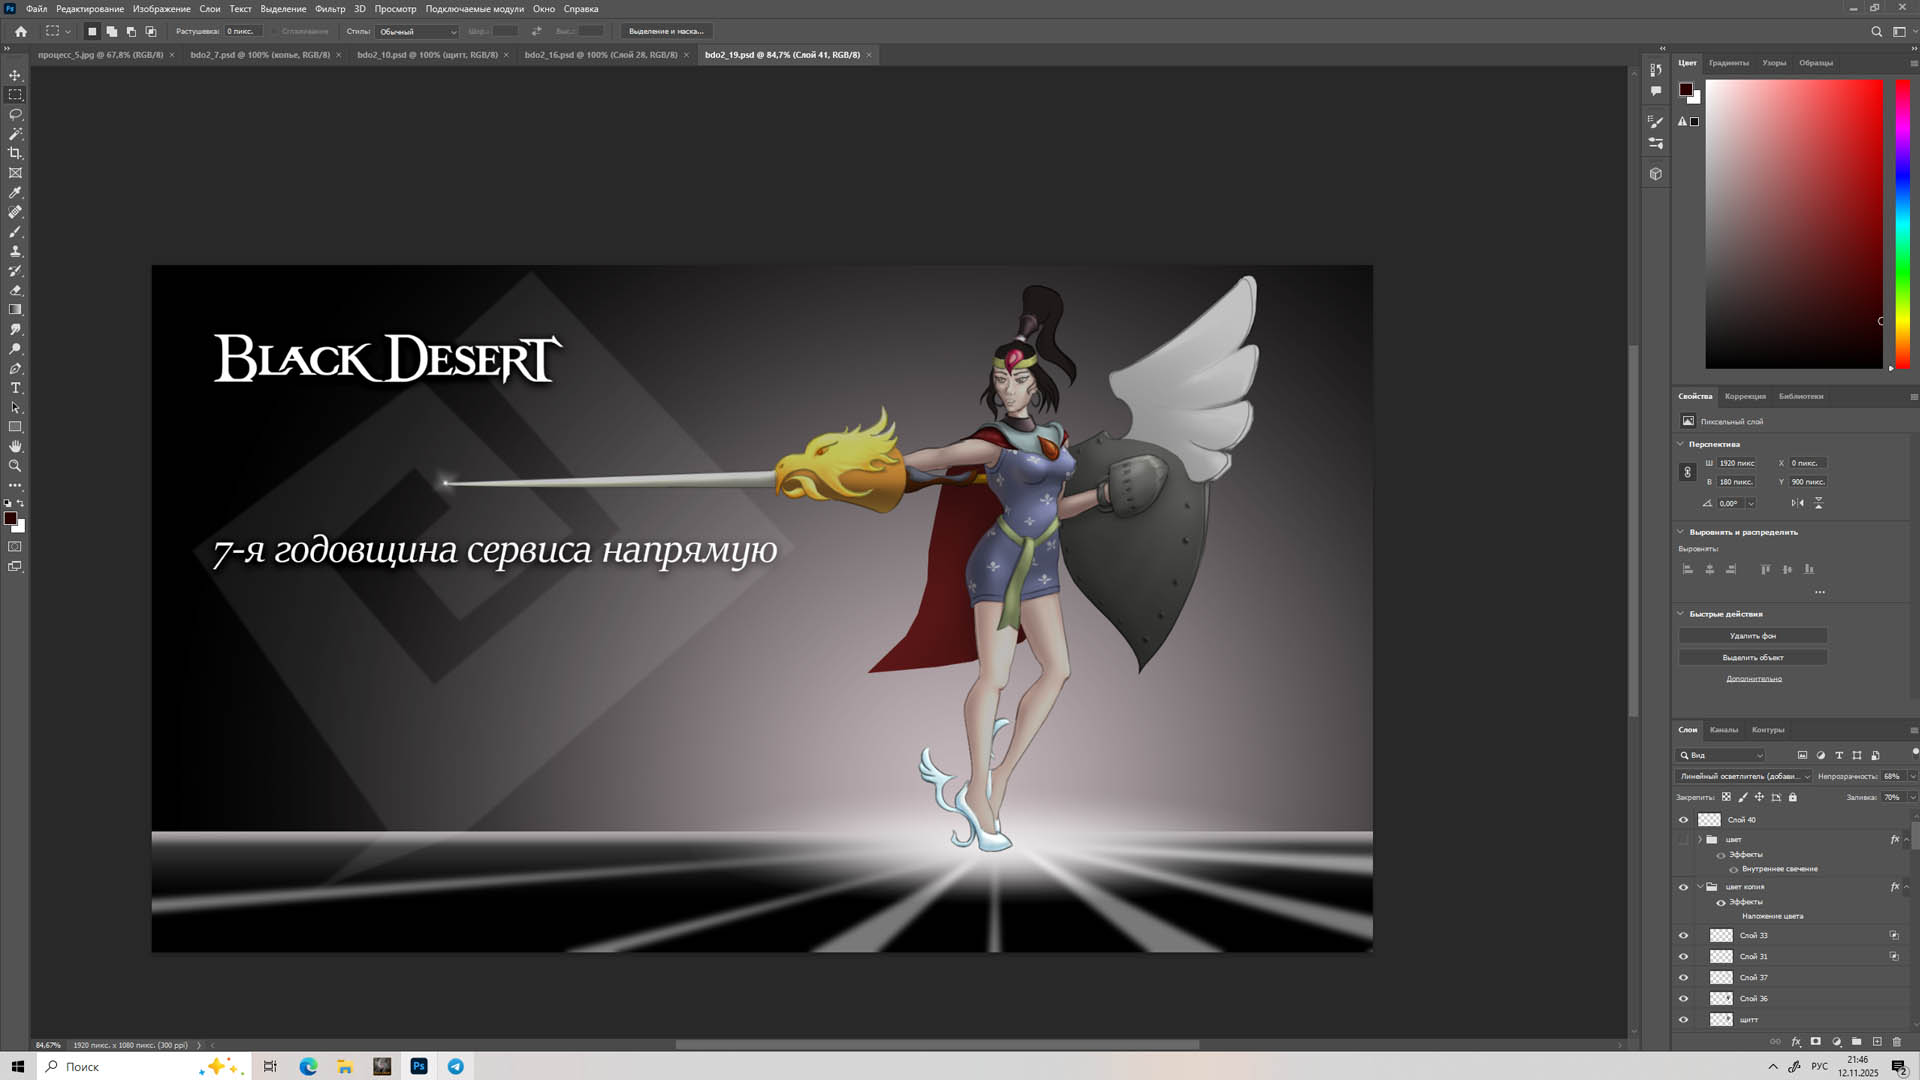Select the Horizontal Type tool
1920x1080 pixels.
tap(15, 388)
